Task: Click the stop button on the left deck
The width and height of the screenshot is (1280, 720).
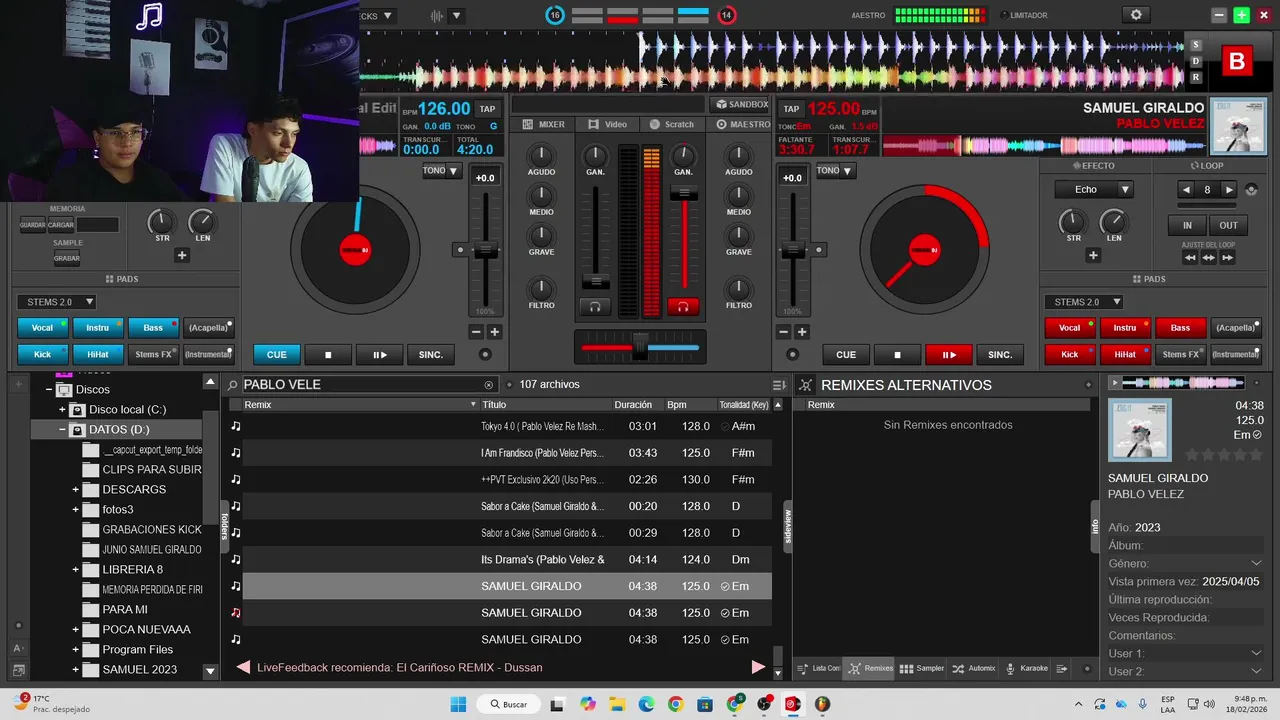Action: 328,354
